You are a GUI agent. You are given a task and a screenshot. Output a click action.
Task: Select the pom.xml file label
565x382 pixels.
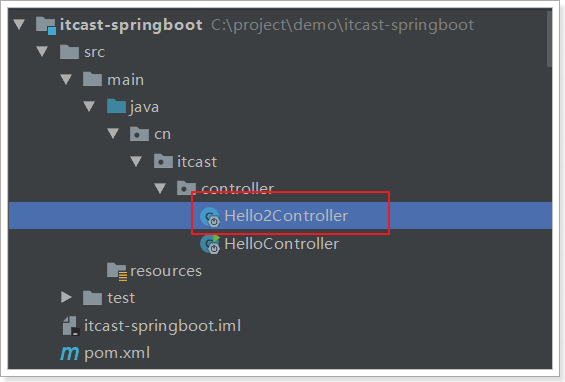tap(117, 353)
